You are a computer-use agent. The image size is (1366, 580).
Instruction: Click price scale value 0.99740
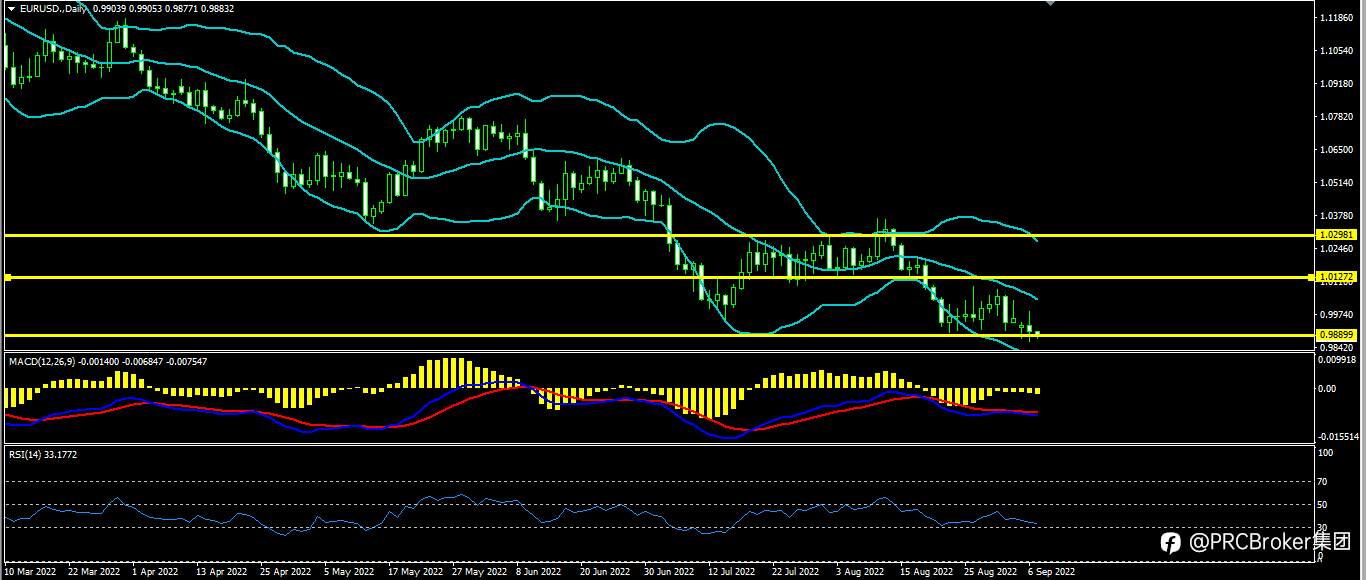point(1336,314)
